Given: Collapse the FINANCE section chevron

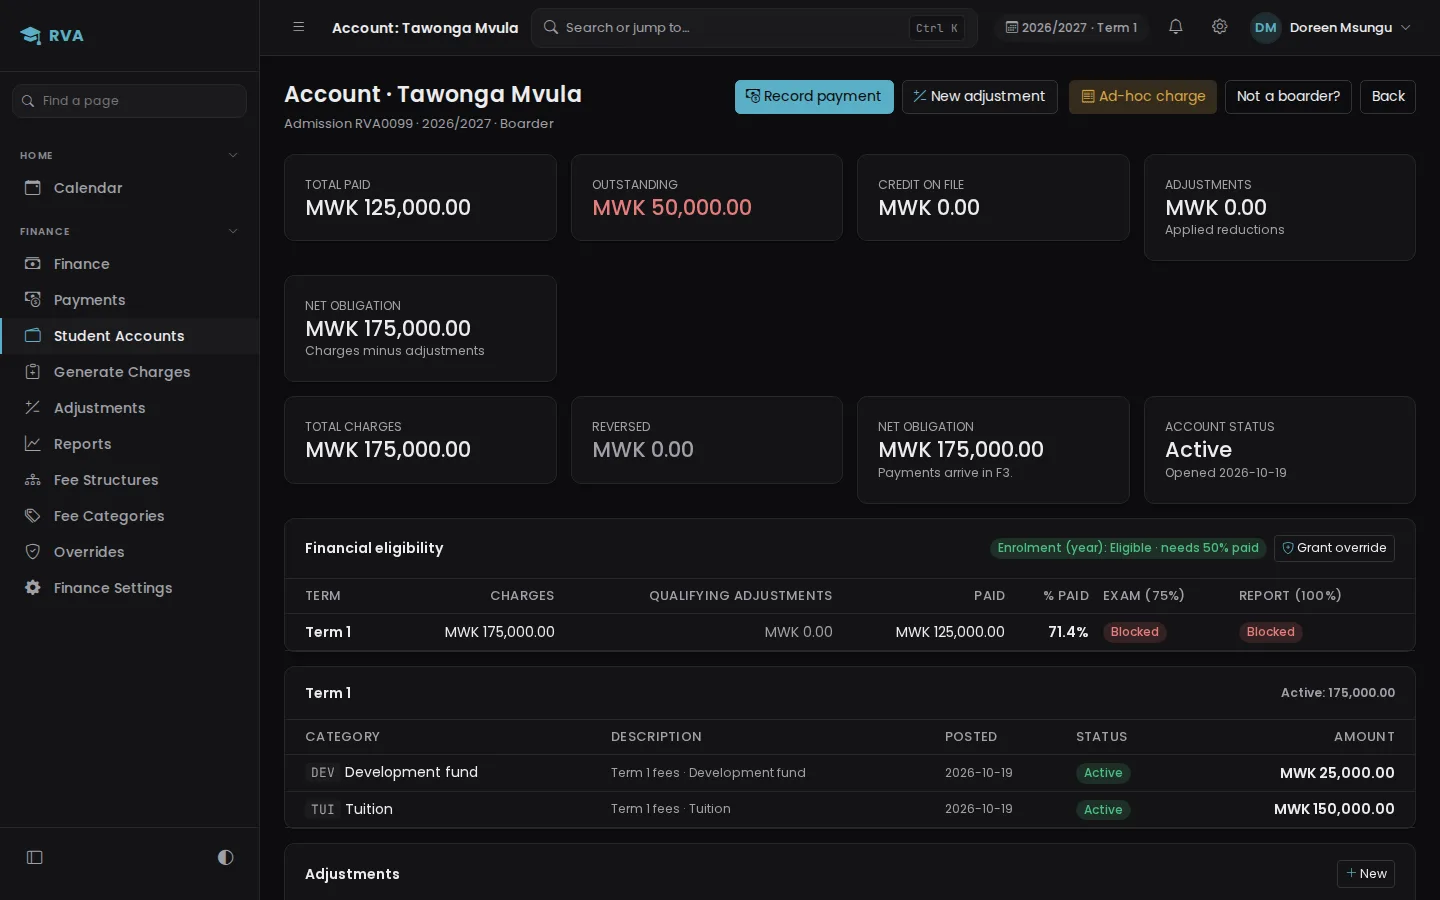Looking at the screenshot, I should coord(233,231).
